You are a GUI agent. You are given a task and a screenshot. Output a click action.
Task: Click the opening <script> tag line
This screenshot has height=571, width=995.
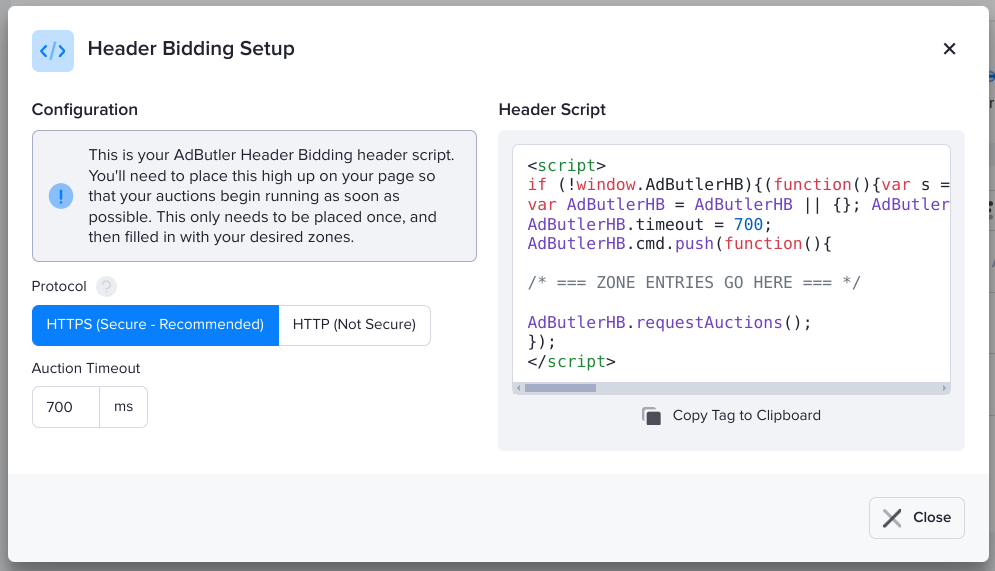(567, 166)
